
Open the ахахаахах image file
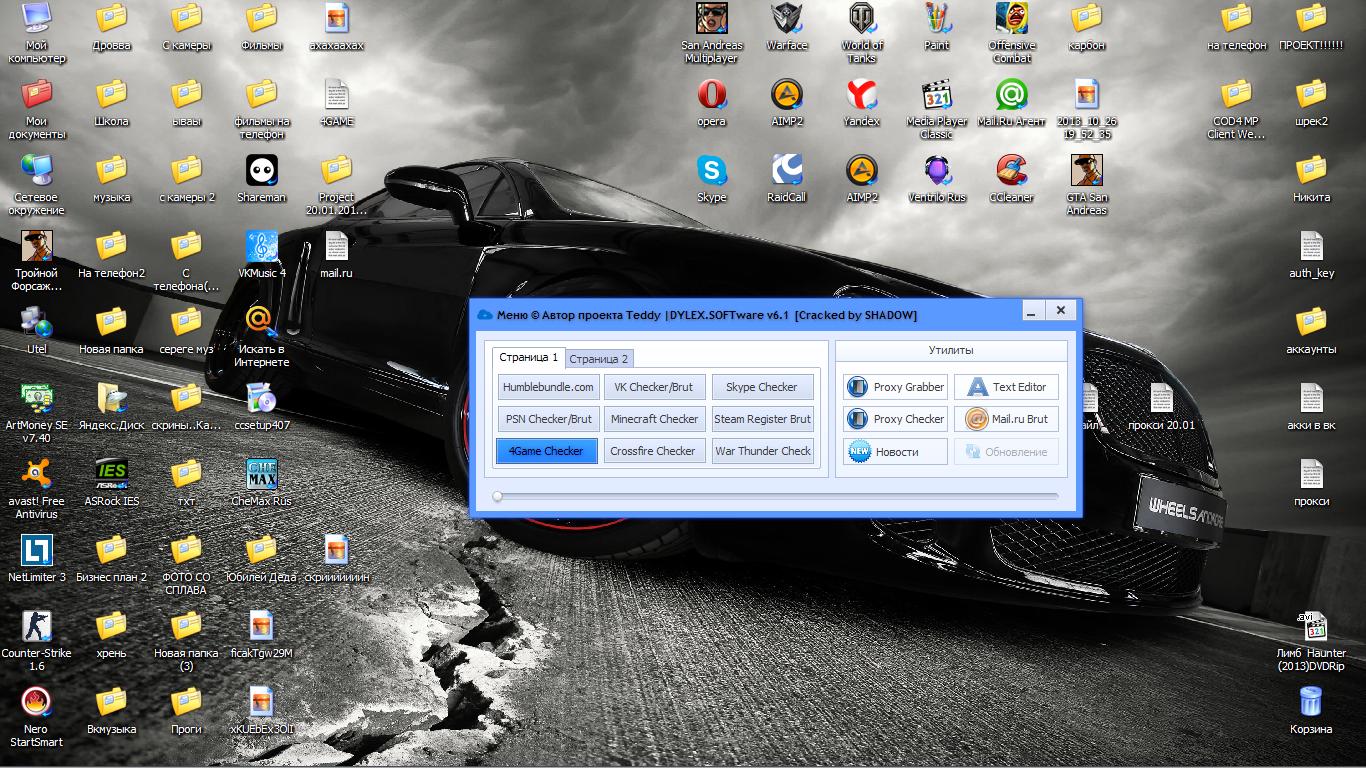tap(337, 27)
